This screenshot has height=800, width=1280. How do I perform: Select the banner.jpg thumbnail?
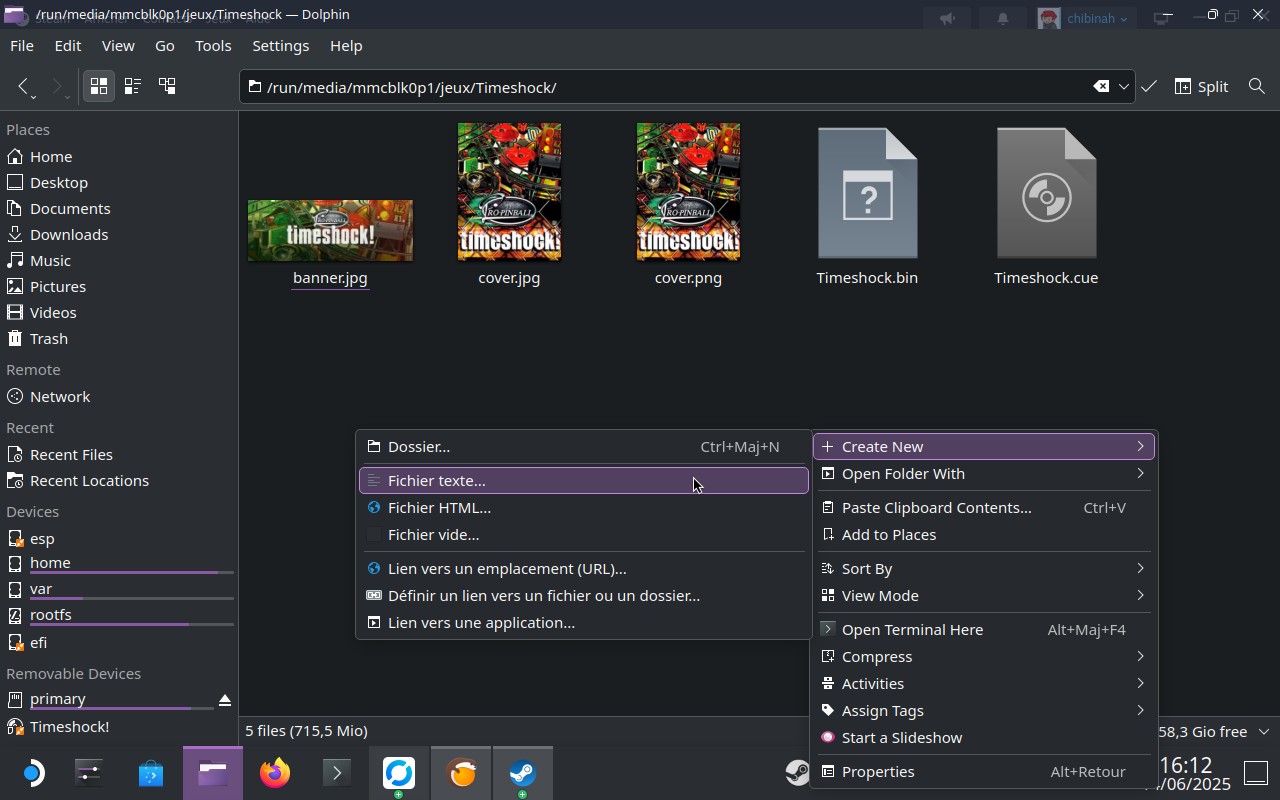click(330, 230)
